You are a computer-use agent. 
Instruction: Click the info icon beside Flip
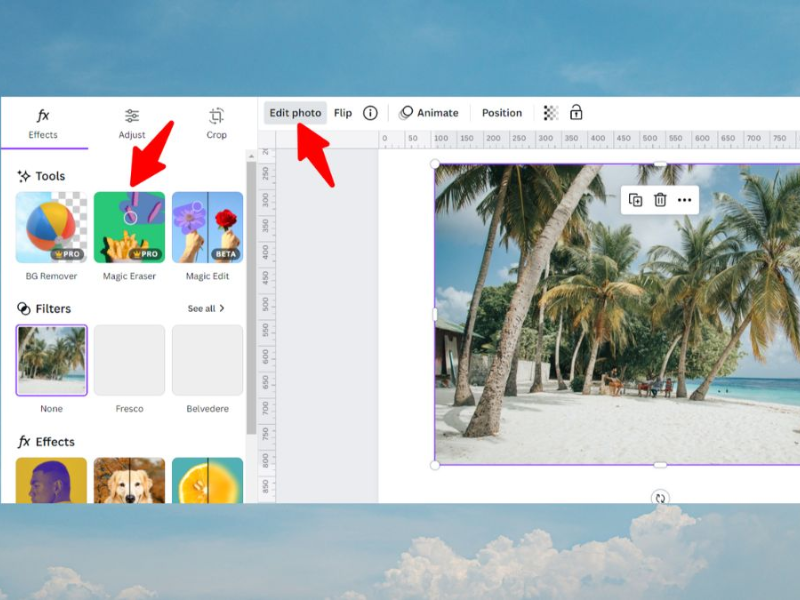tap(371, 112)
